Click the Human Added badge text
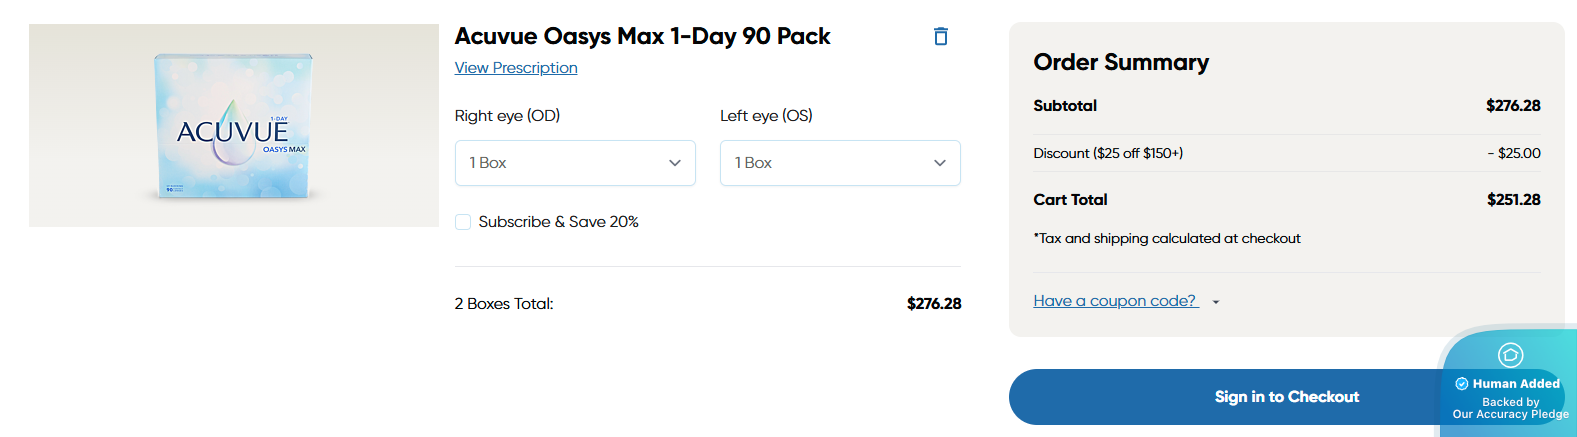The height and width of the screenshot is (437, 1577). 1516,384
